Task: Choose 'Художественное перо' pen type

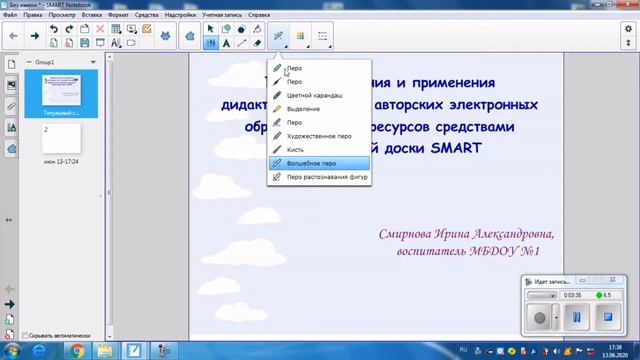Action: (x=319, y=136)
